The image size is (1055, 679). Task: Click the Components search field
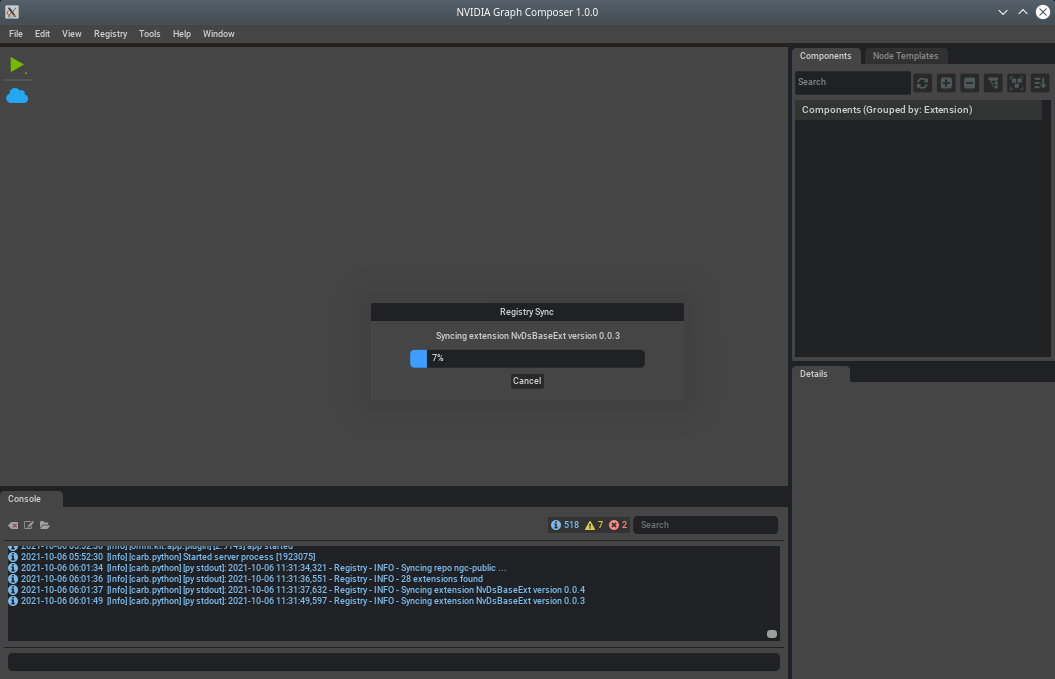(x=852, y=82)
